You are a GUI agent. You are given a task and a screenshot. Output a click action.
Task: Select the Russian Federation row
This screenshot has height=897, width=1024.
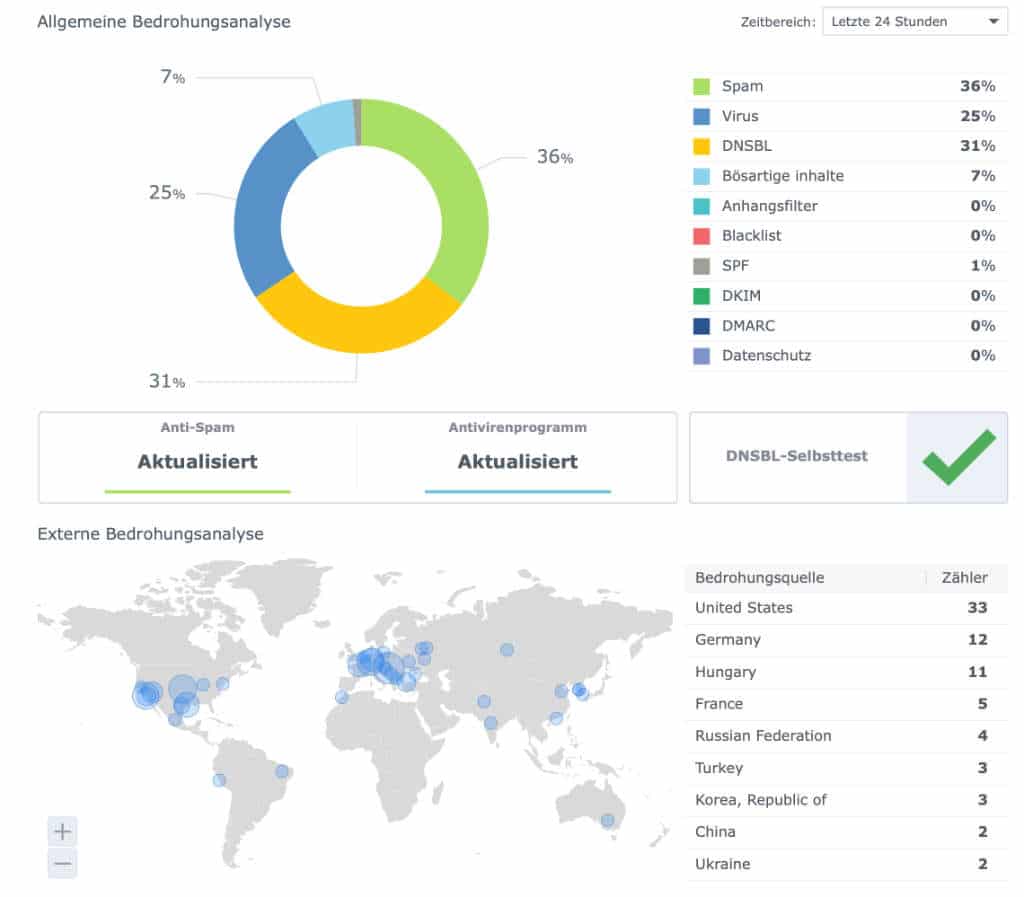click(x=846, y=736)
